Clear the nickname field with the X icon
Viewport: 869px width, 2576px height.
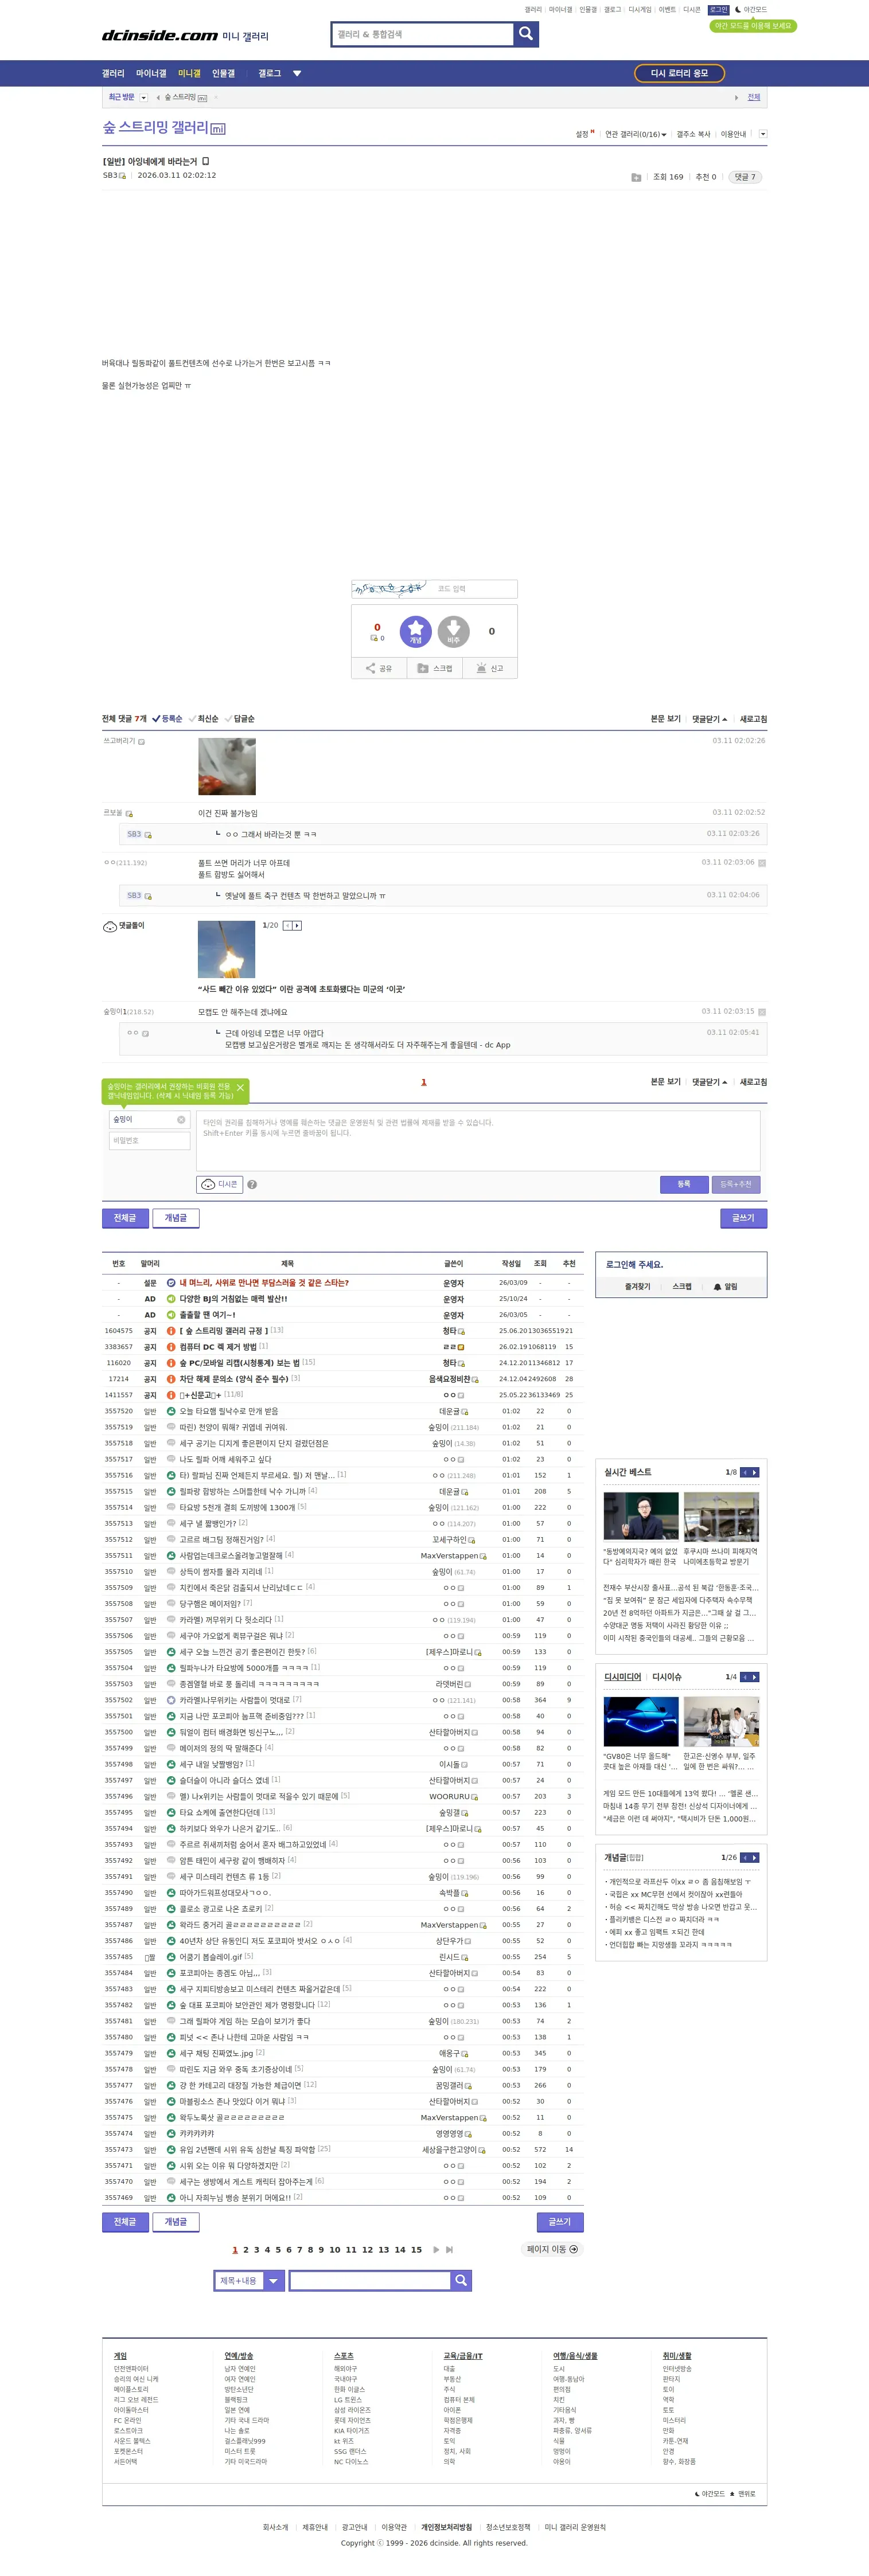181,1120
